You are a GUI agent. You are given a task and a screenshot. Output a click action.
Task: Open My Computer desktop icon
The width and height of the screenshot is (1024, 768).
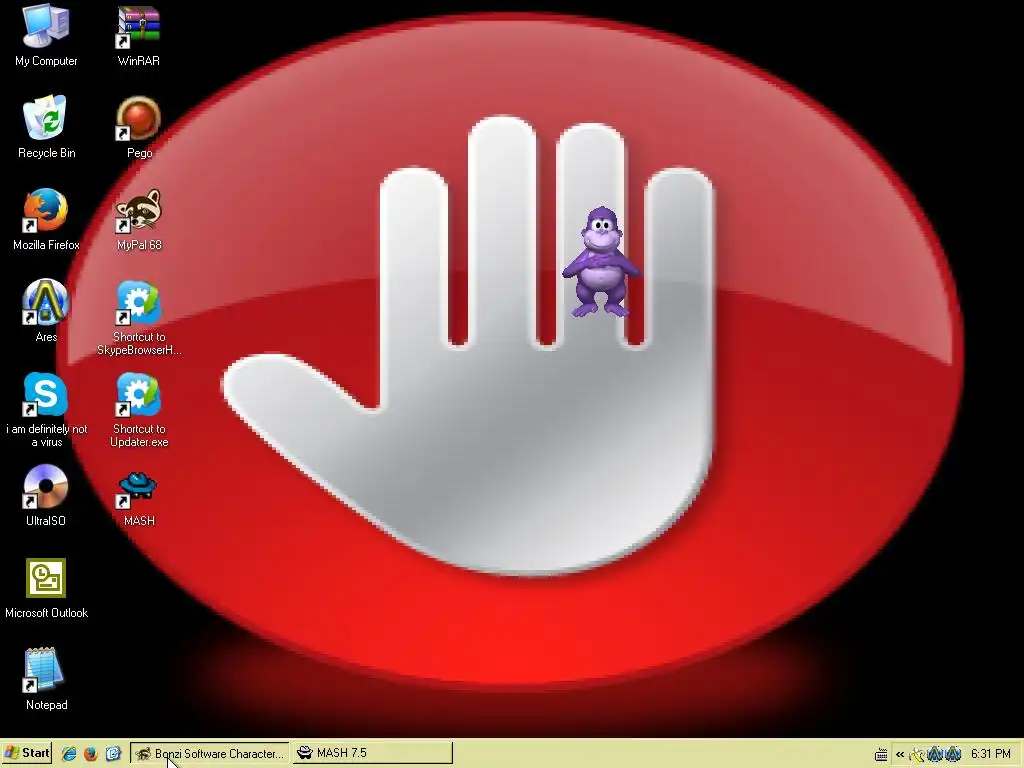coord(46,36)
